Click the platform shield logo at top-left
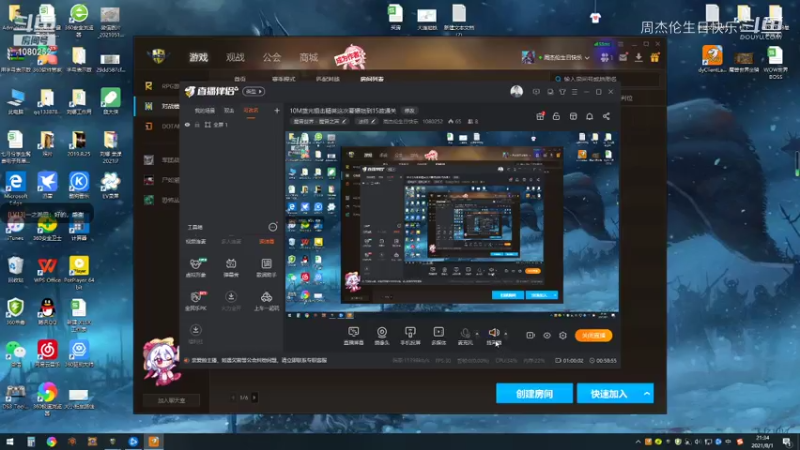The height and width of the screenshot is (450, 800). point(158,56)
